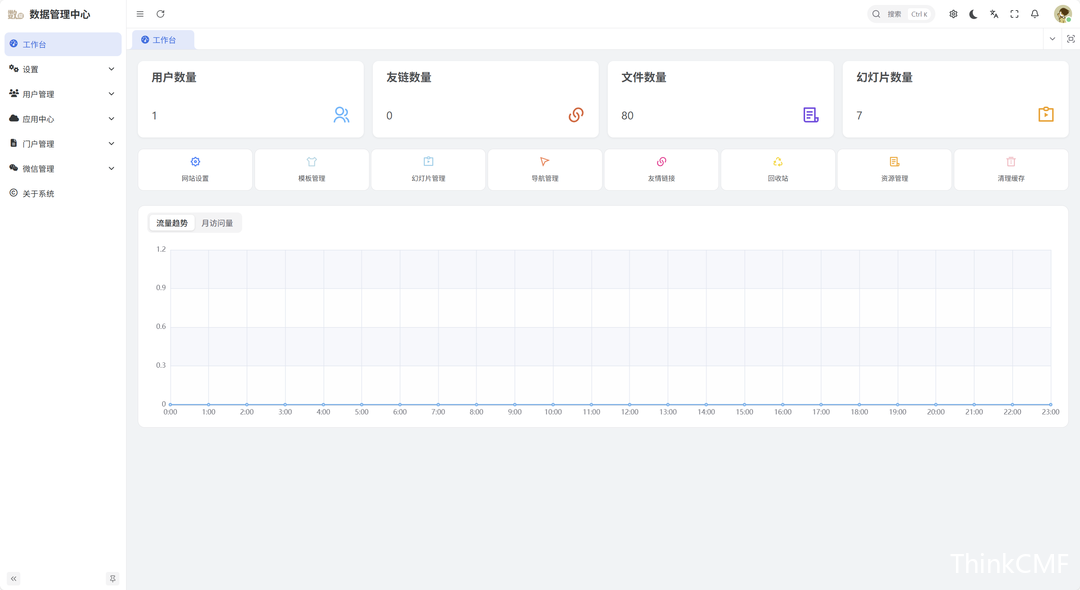The width and height of the screenshot is (1080, 590).
Task: Toggle the sidebar menu hamburger icon
Action: (x=140, y=14)
